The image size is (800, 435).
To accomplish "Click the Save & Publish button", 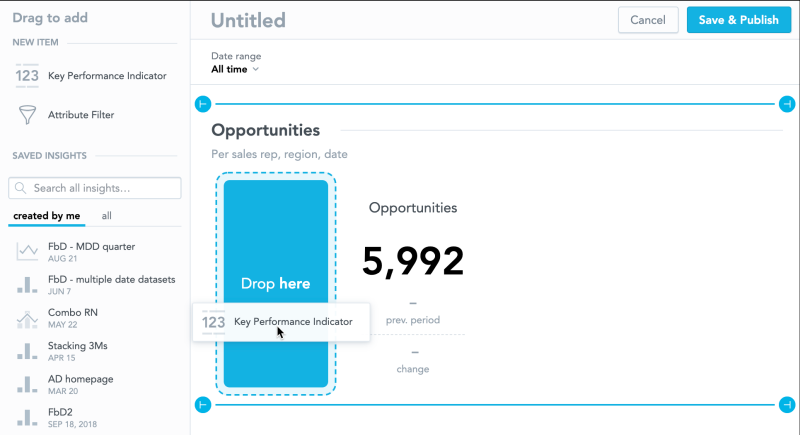I will pos(738,20).
